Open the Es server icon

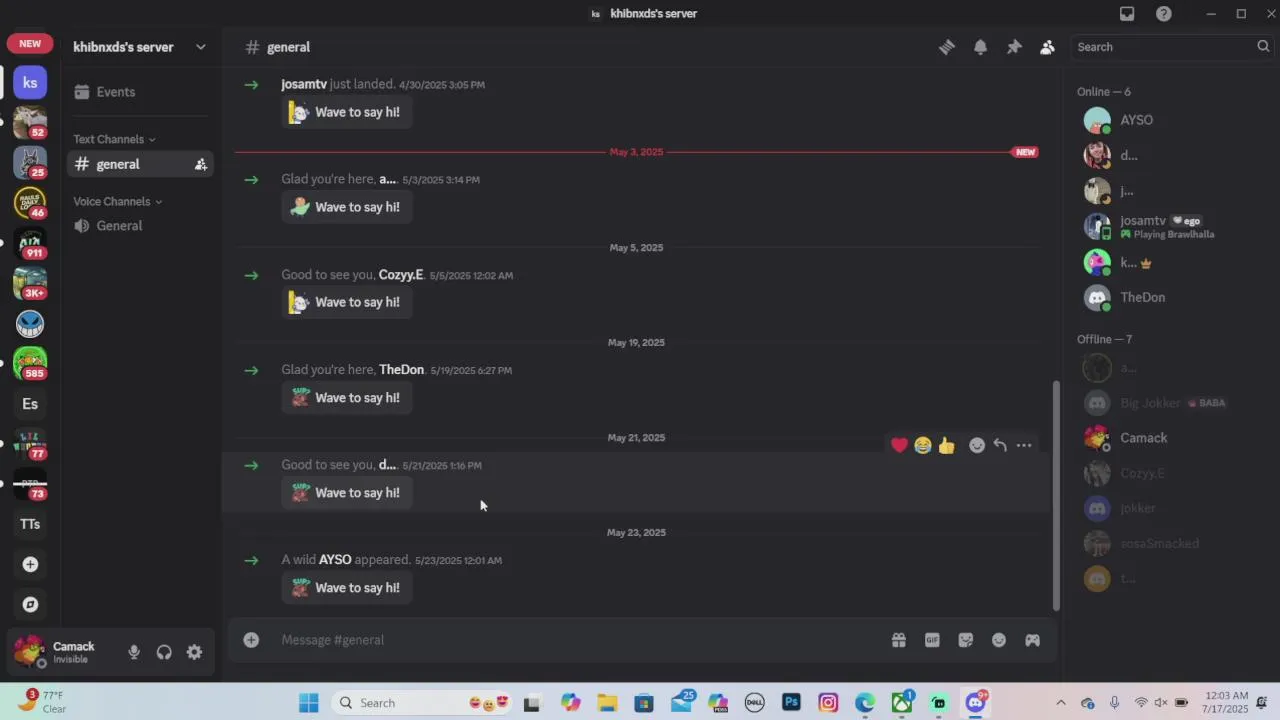pyautogui.click(x=30, y=404)
